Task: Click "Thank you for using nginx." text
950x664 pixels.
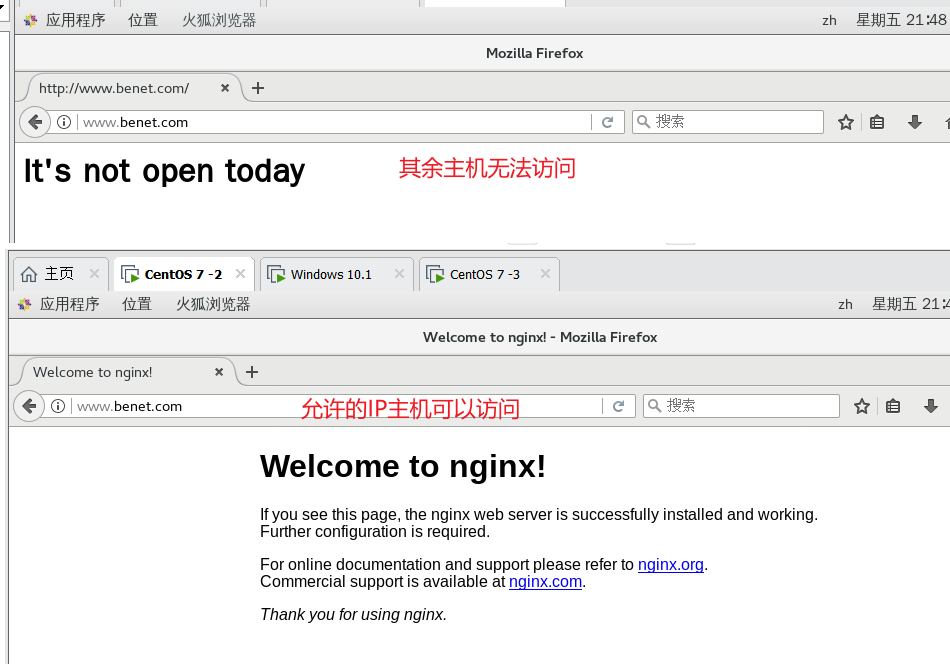Action: coord(353,614)
